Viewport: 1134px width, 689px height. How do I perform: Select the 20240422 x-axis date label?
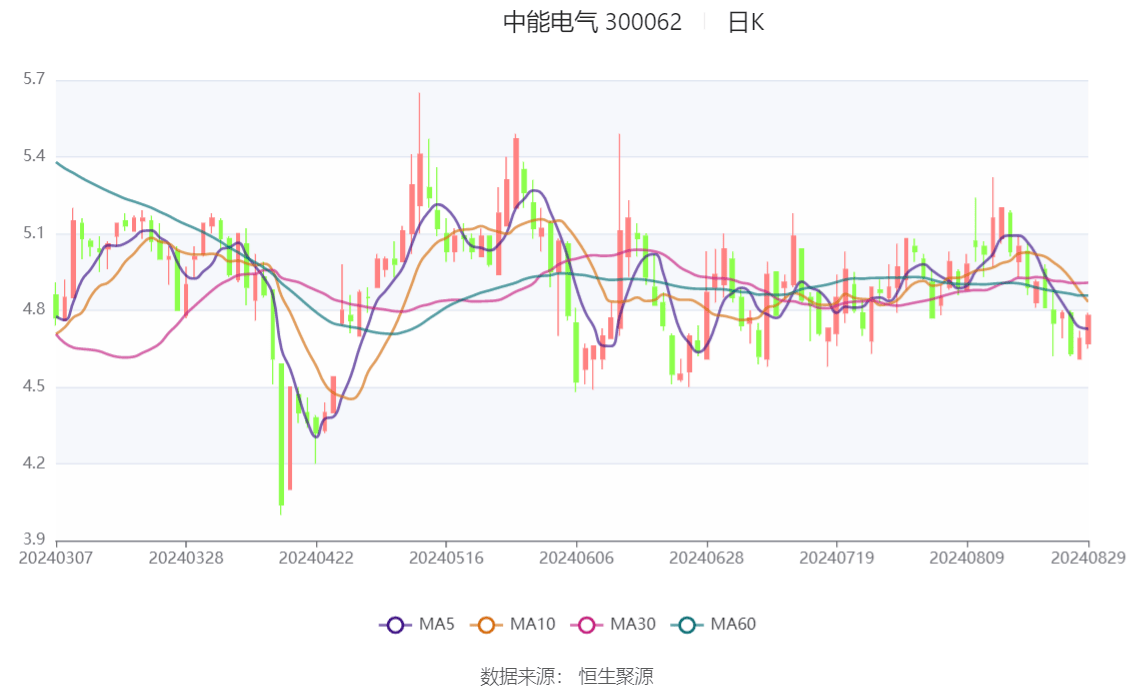pyautogui.click(x=316, y=557)
